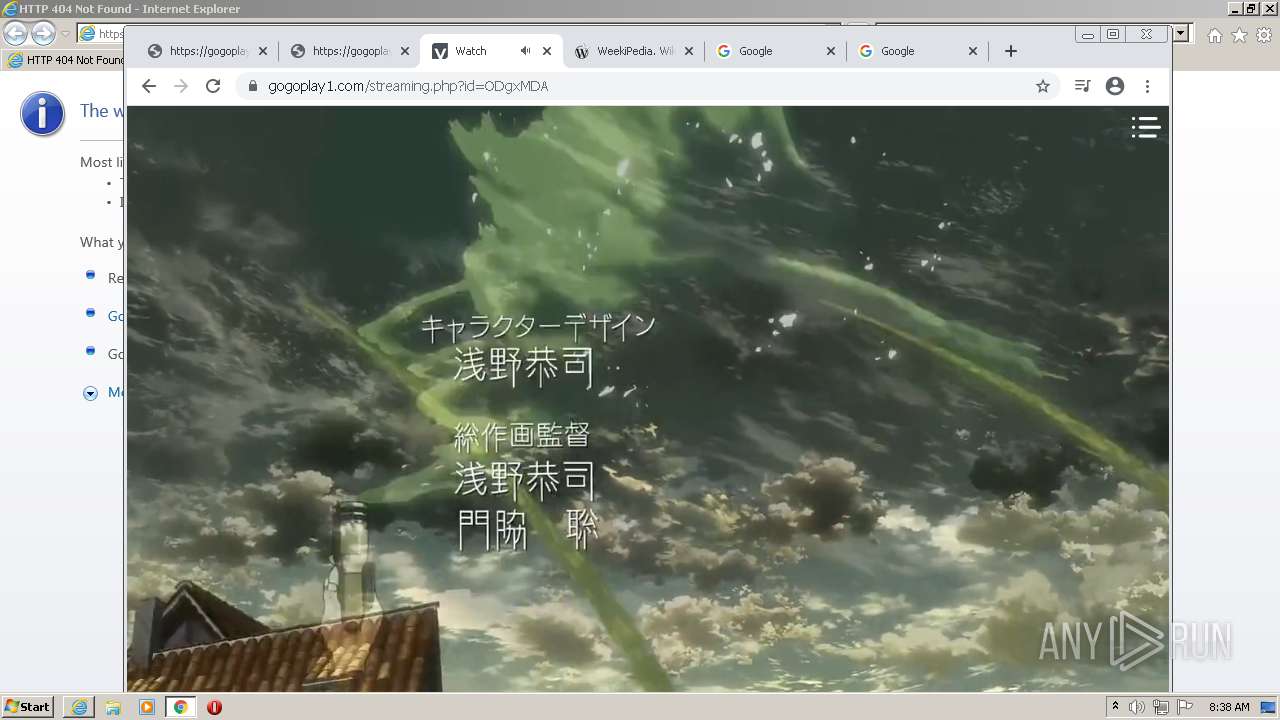Open Internet Explorer's Home button
The height and width of the screenshot is (720, 1280).
pyautogui.click(x=1214, y=35)
